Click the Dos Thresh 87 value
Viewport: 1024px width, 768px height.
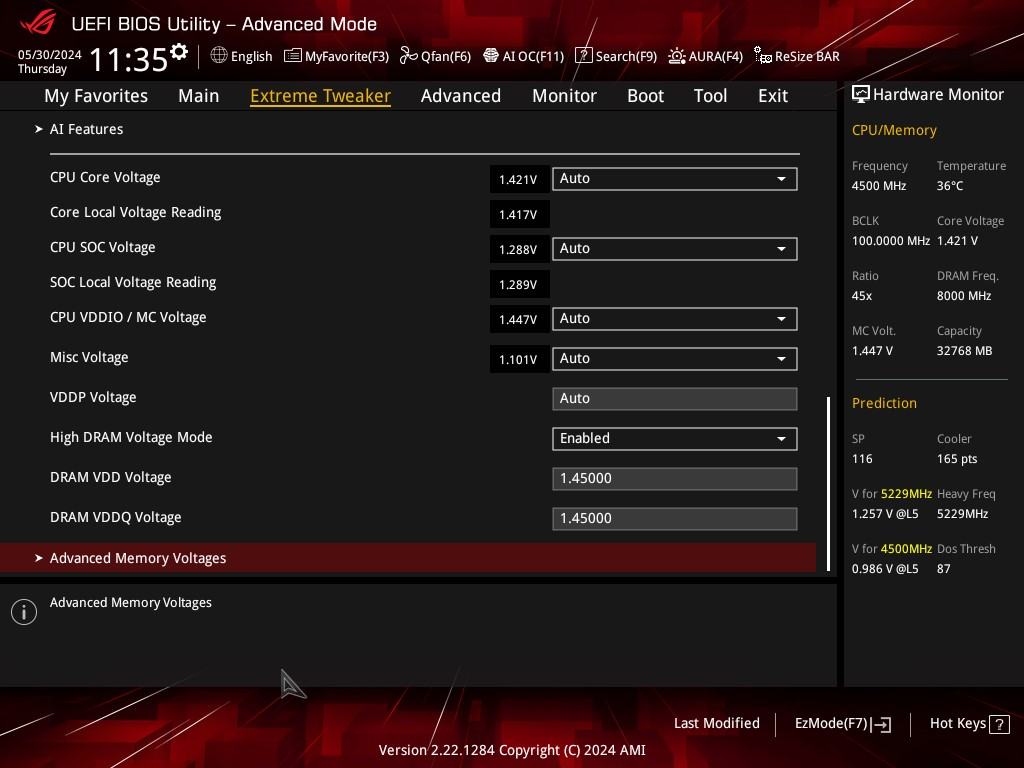pyautogui.click(x=944, y=569)
